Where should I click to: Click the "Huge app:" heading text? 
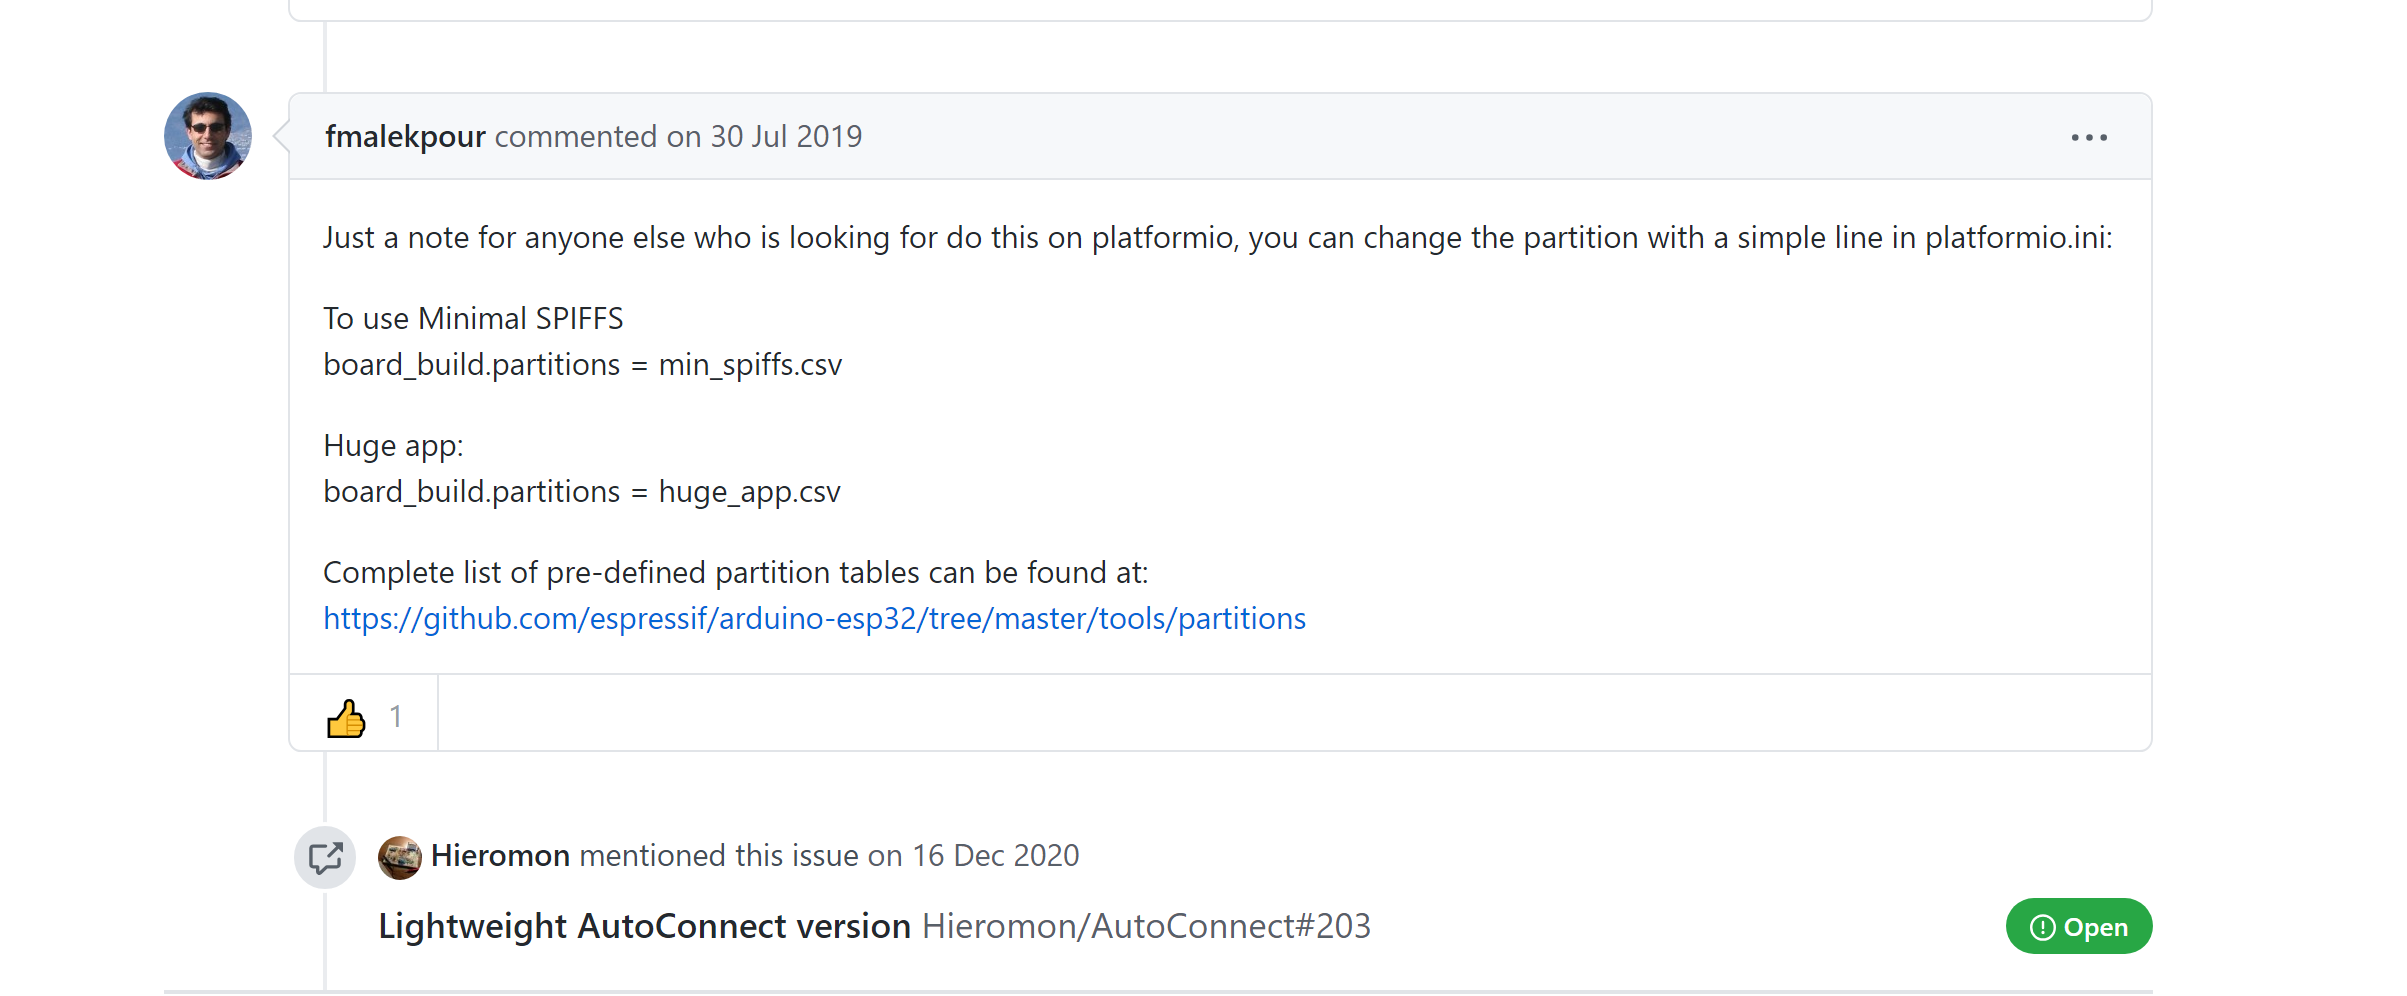coord(393,446)
